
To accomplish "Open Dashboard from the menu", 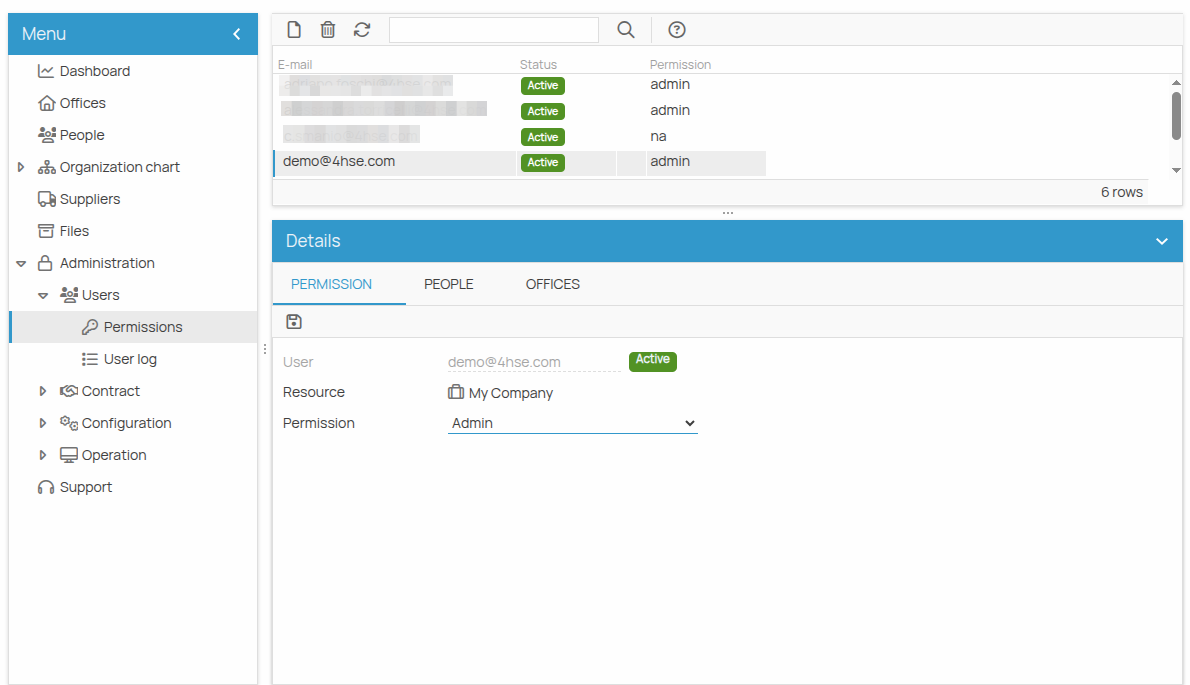I will click(x=94, y=71).
